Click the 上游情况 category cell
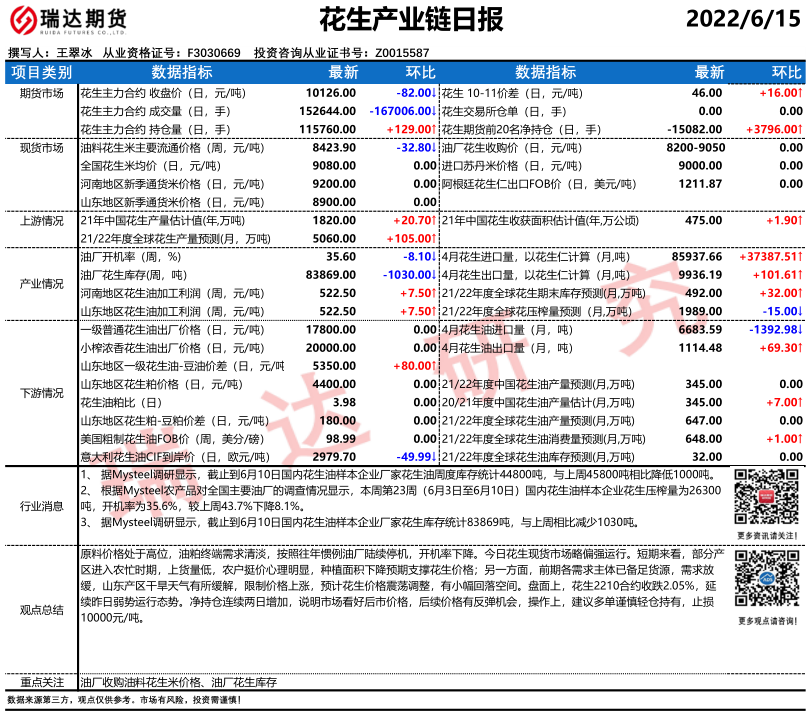Image resolution: width=810 pixels, height=715 pixels. (x=41, y=220)
